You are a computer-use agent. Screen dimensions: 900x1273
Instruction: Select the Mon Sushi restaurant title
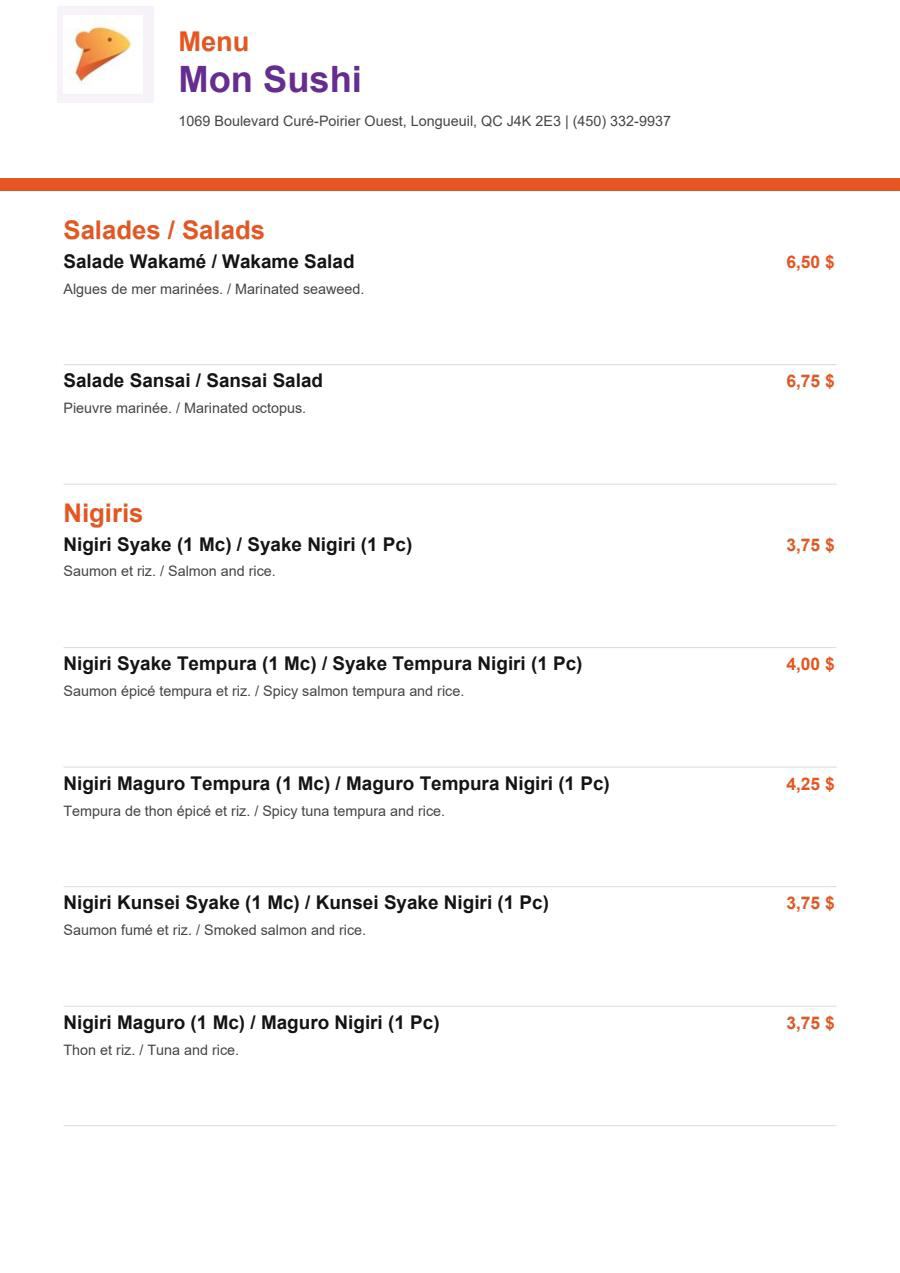click(270, 79)
